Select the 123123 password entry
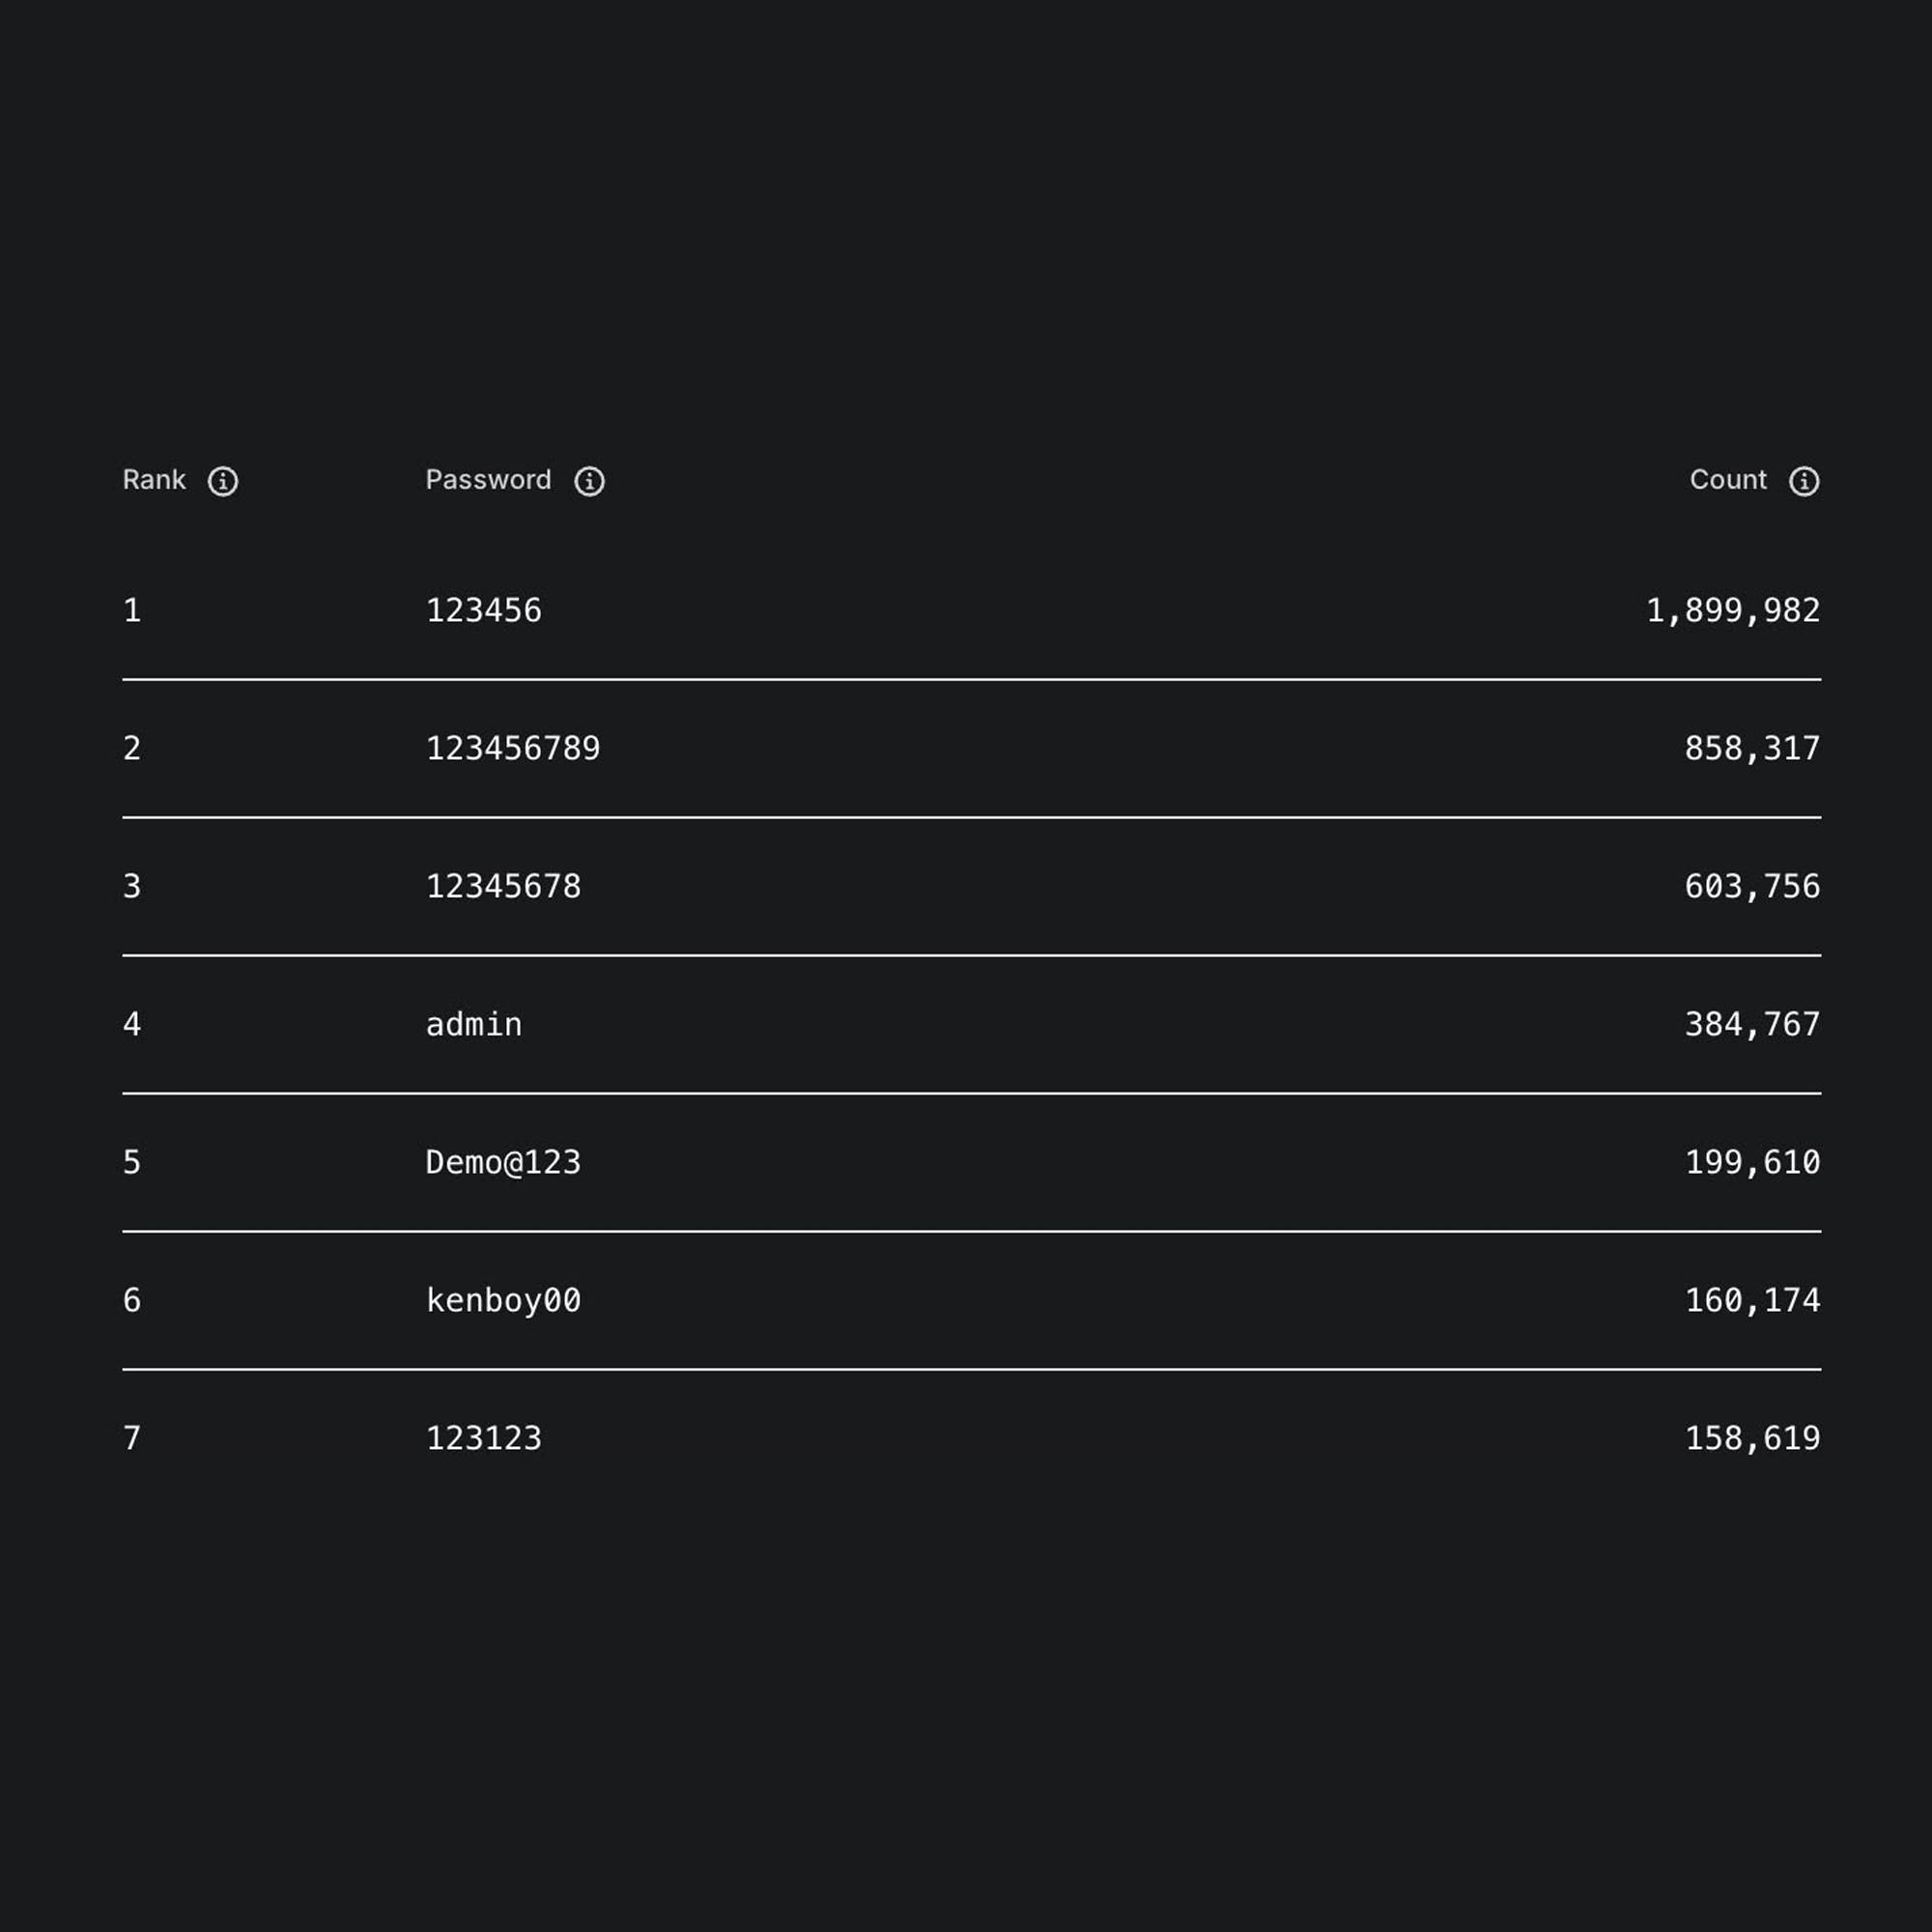The image size is (1932, 1932). click(x=483, y=1438)
